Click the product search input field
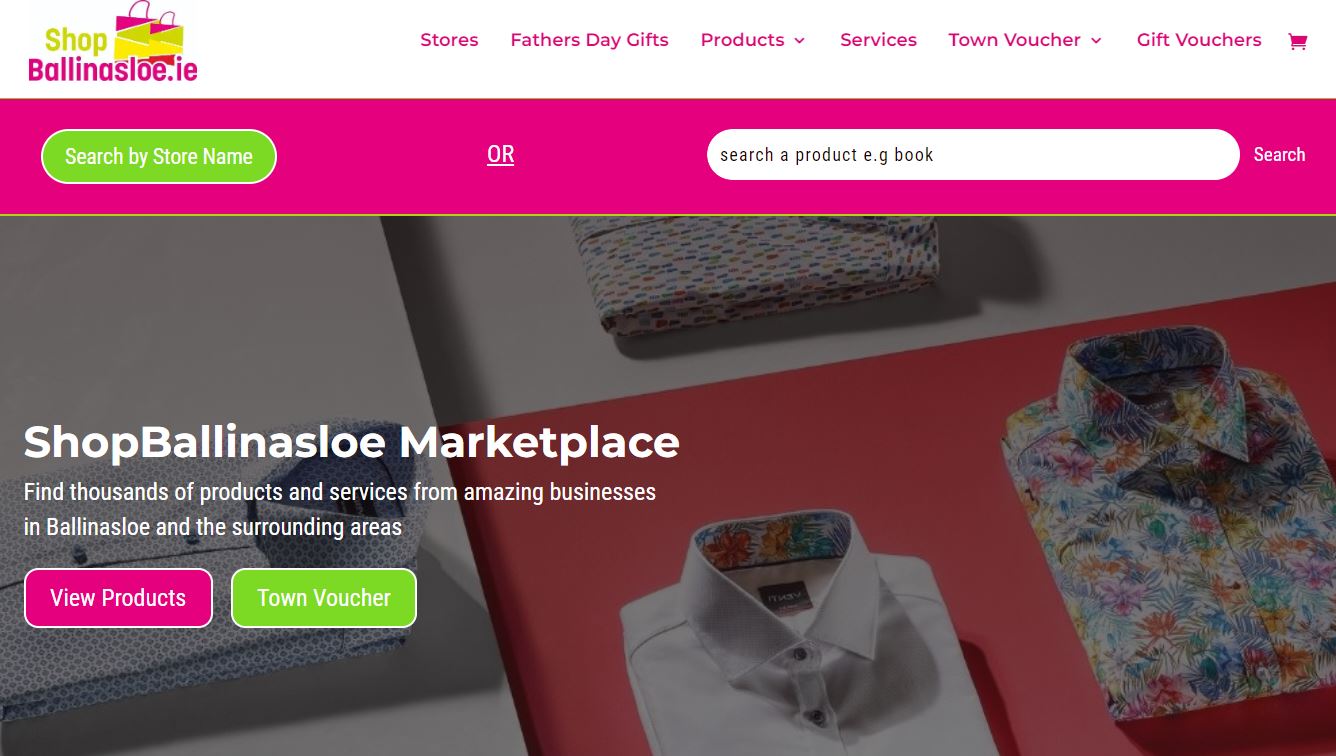Viewport: 1336px width, 756px height. click(973, 155)
